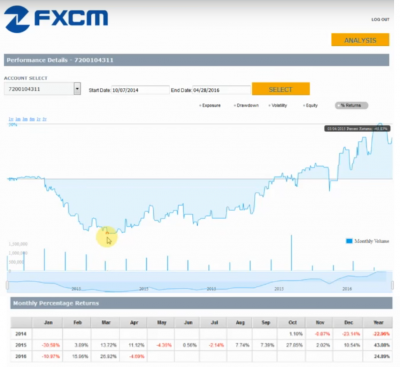Click the Oct column header
This screenshot has height=367, width=400.
(x=292, y=322)
